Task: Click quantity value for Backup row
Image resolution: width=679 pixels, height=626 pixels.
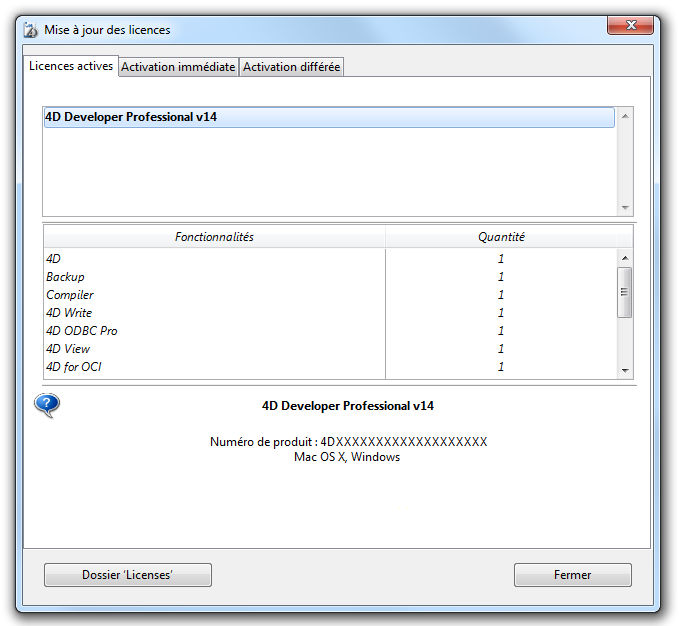Action: (x=501, y=277)
